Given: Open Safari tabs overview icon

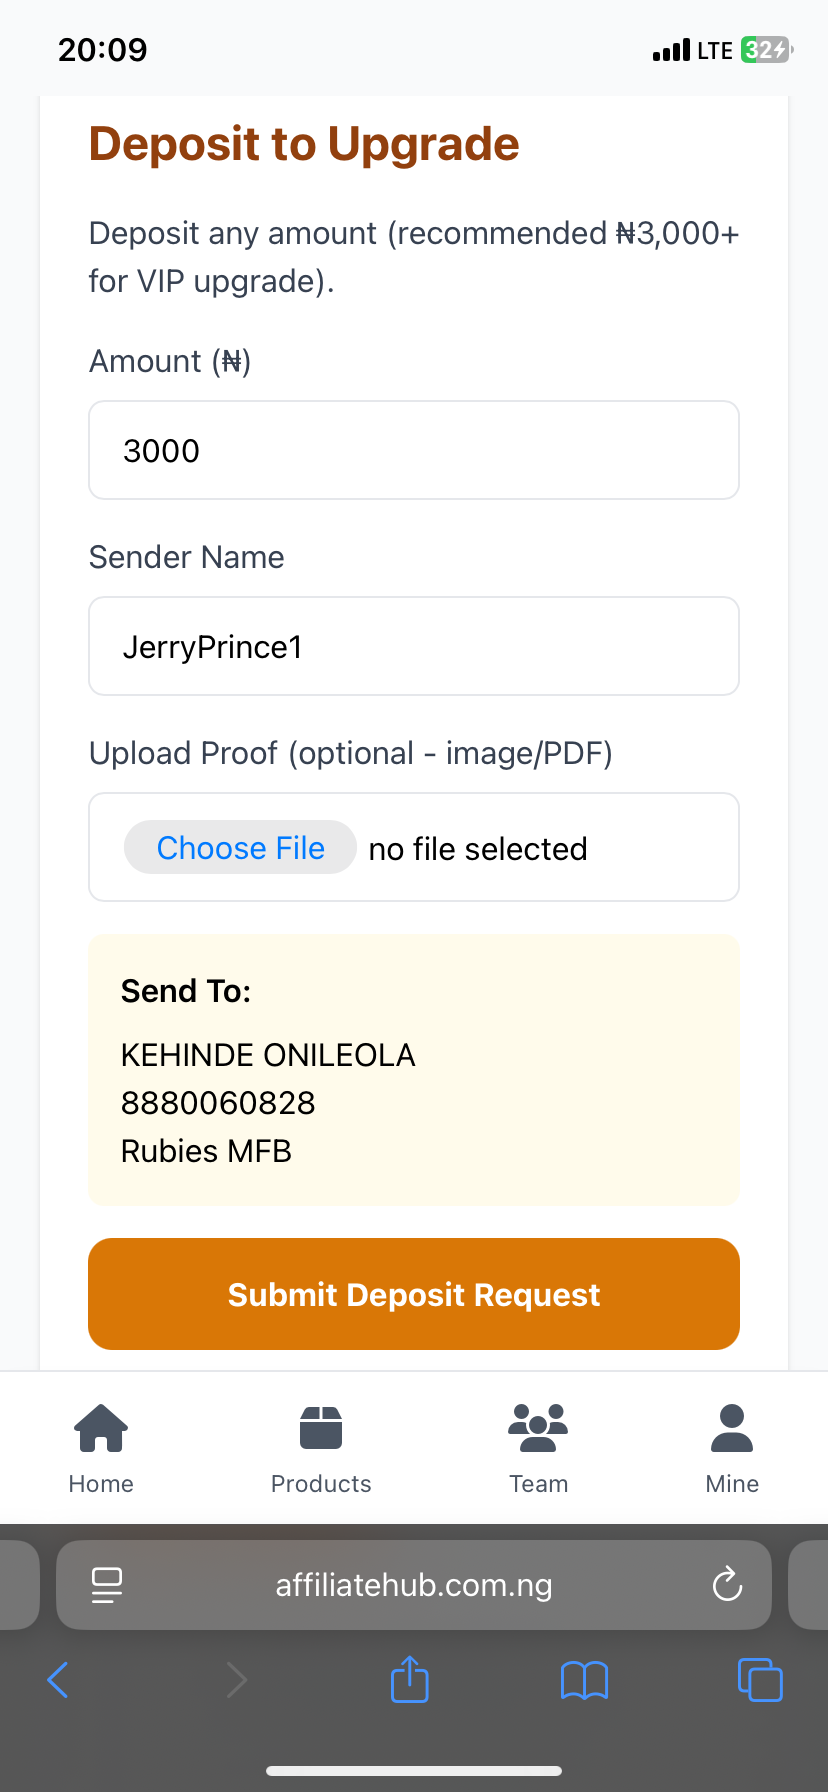Looking at the screenshot, I should click(x=760, y=1679).
